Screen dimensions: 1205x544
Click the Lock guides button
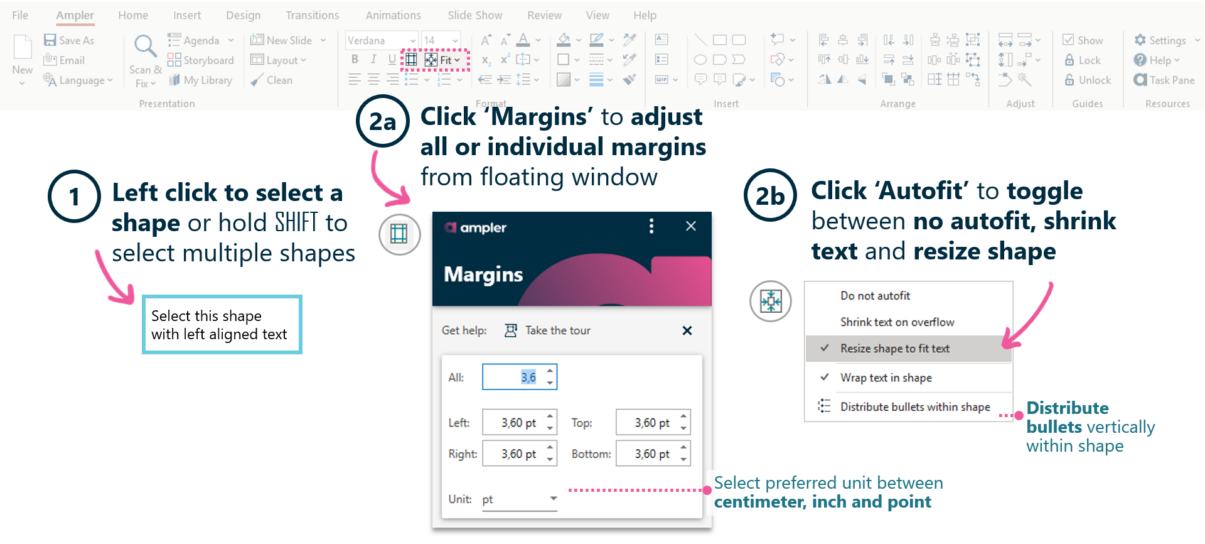point(1082,60)
